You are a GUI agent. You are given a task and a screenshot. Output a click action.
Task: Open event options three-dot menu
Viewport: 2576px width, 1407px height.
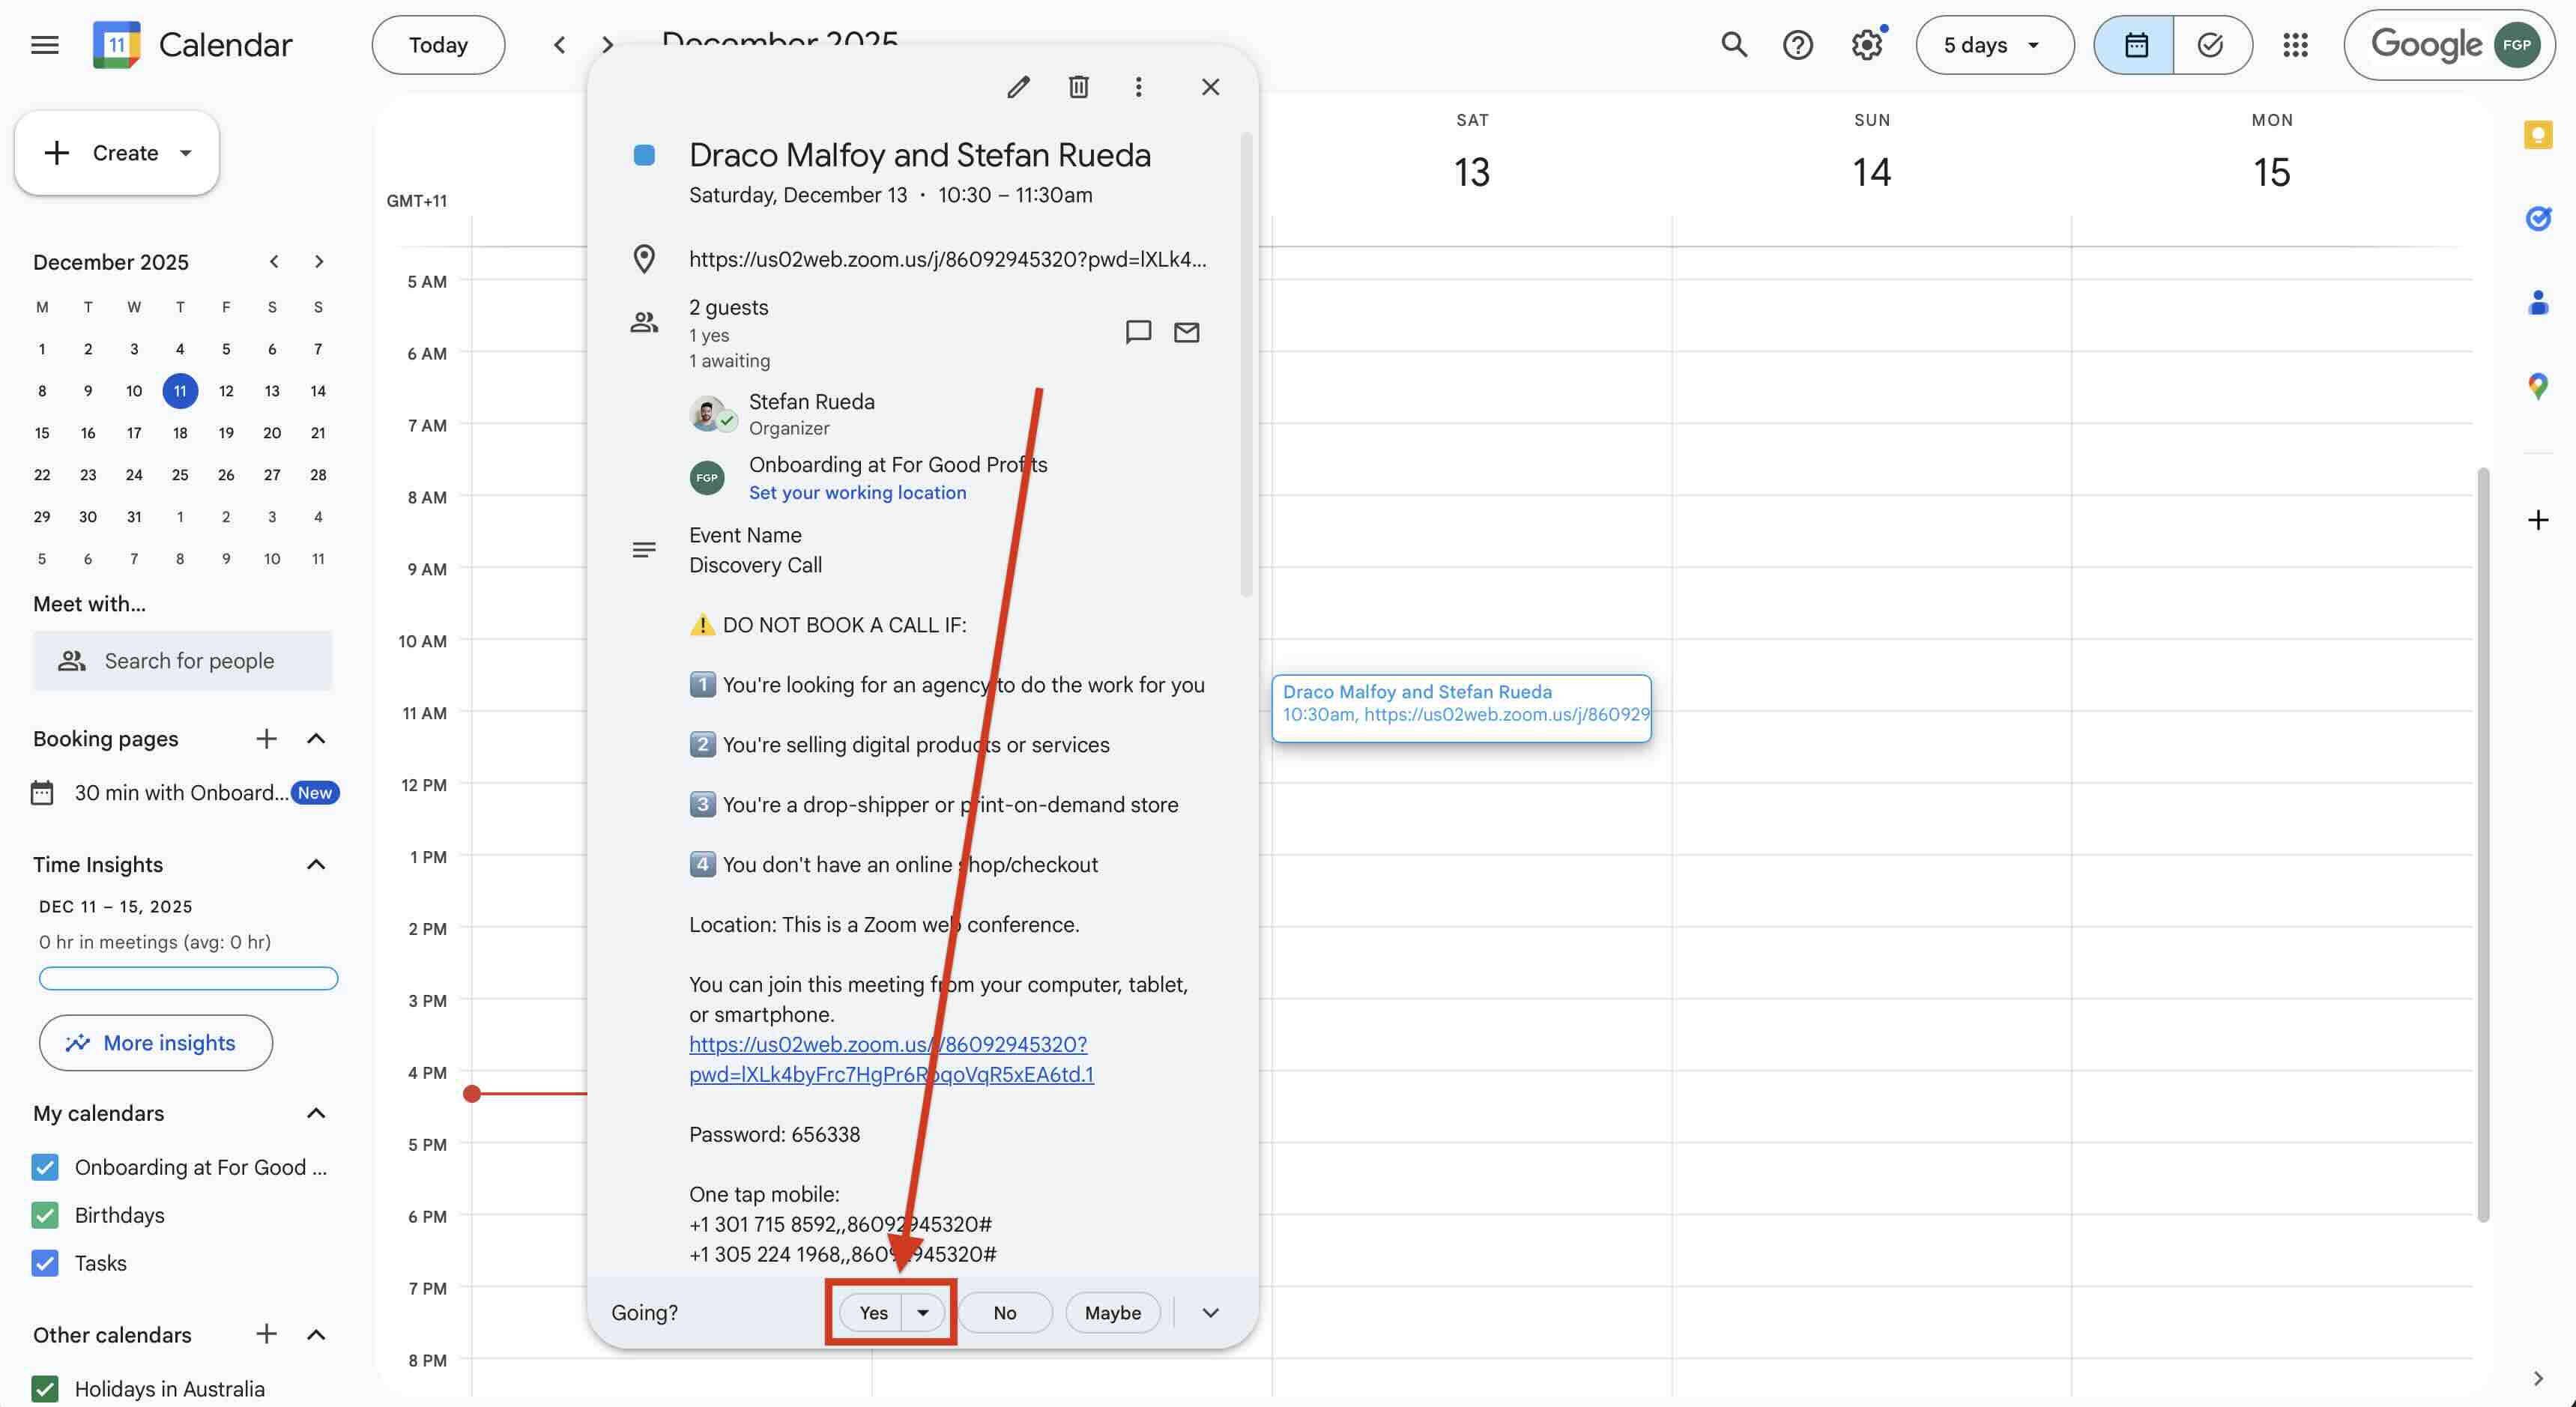pyautogui.click(x=1138, y=87)
